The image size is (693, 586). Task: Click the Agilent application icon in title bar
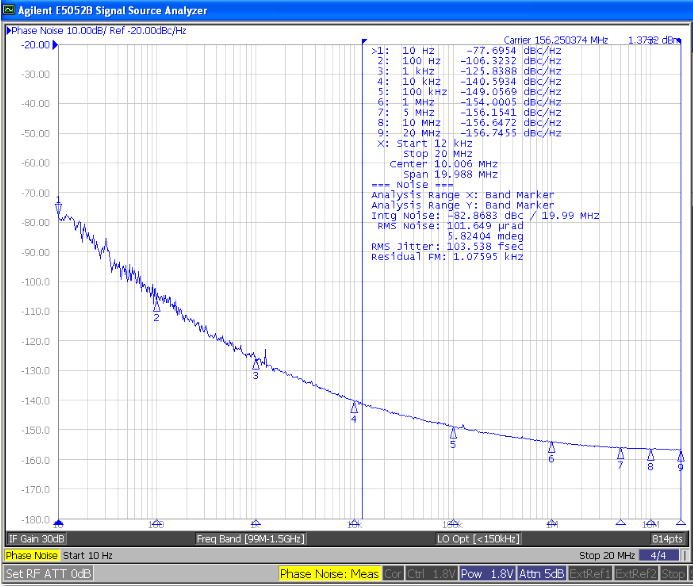point(9,10)
